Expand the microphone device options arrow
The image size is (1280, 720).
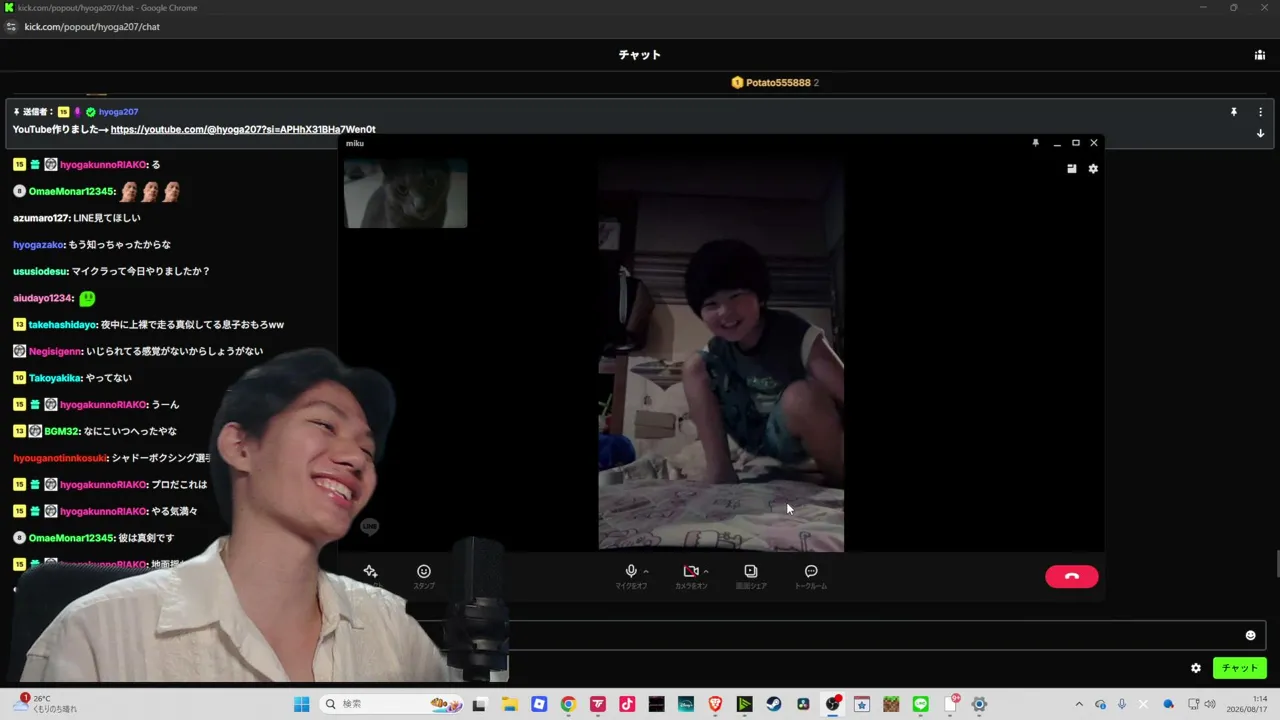[646, 572]
